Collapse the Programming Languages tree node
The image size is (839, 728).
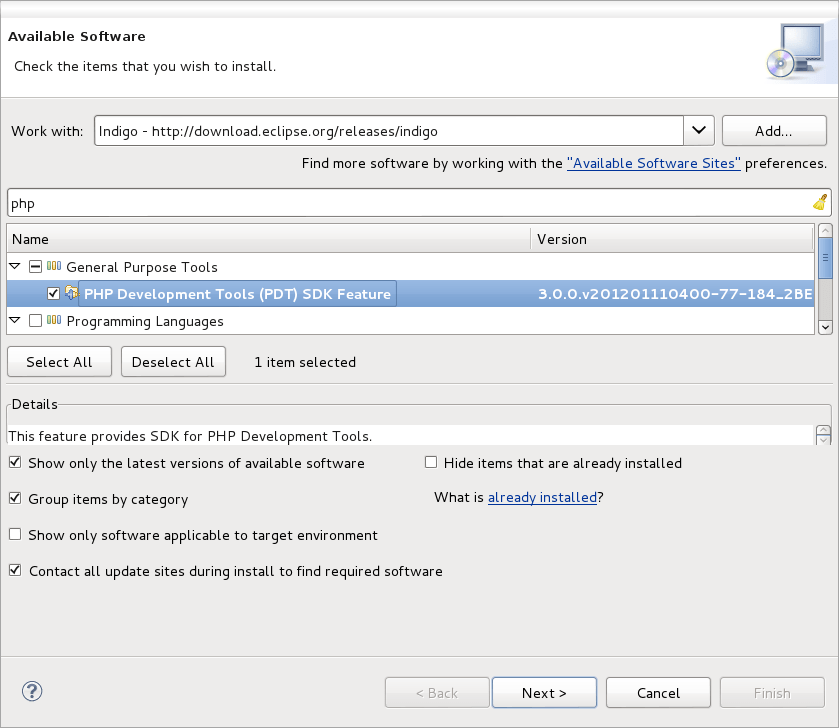[x=15, y=320]
